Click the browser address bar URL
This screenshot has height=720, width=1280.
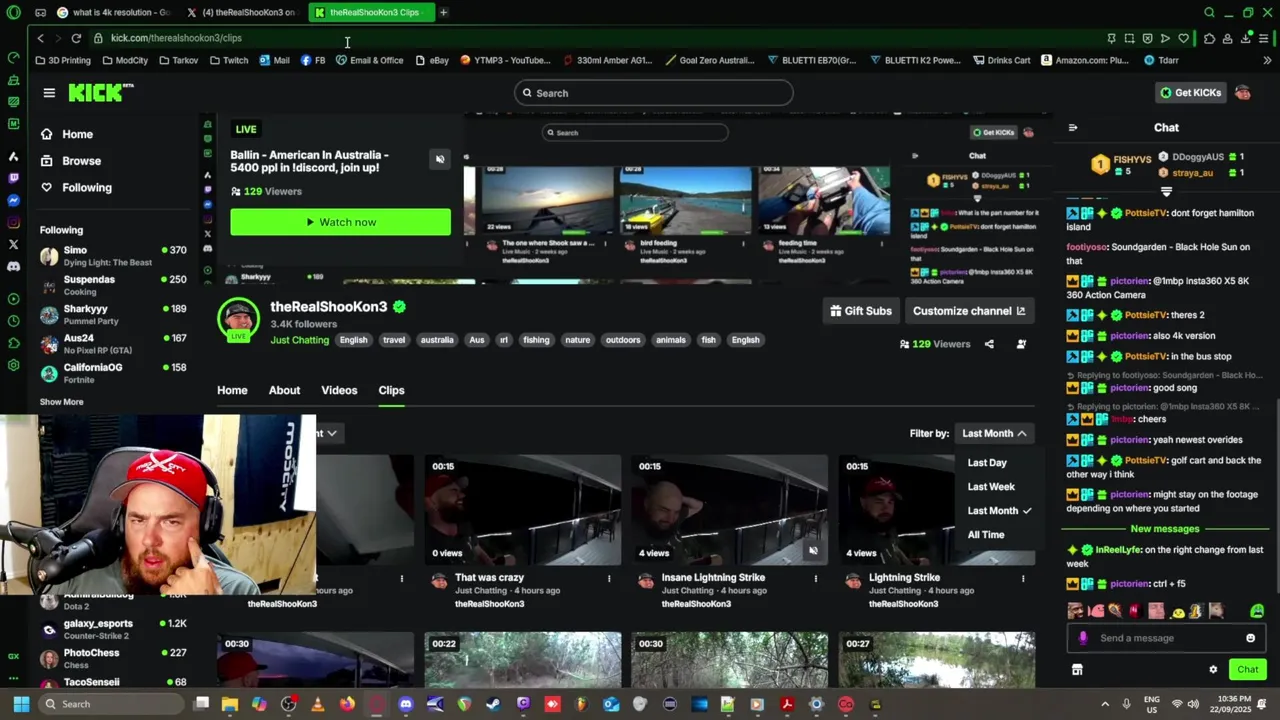(176, 38)
